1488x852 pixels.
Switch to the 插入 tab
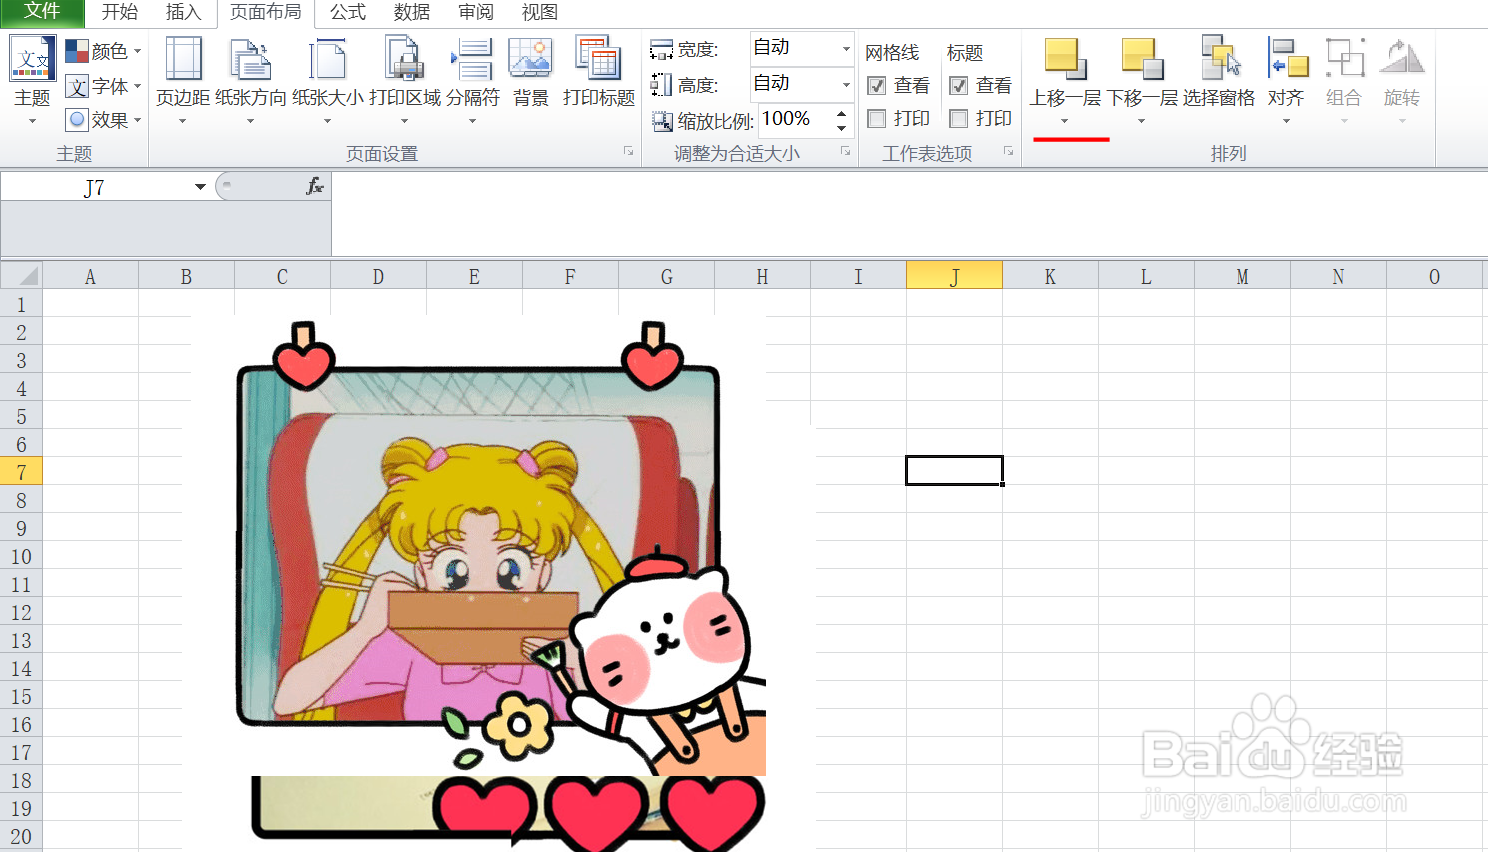pyautogui.click(x=183, y=12)
